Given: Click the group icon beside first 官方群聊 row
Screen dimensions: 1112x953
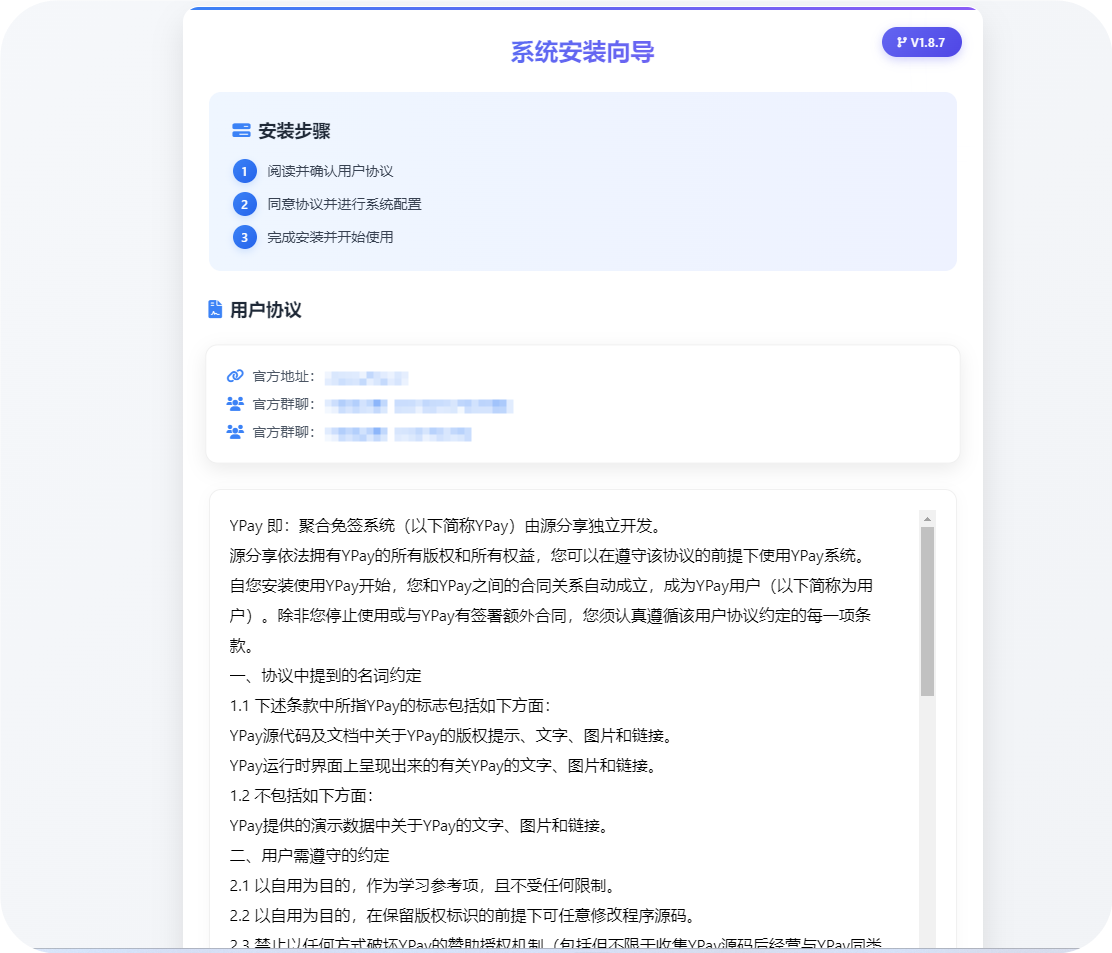Looking at the screenshot, I should [234, 404].
